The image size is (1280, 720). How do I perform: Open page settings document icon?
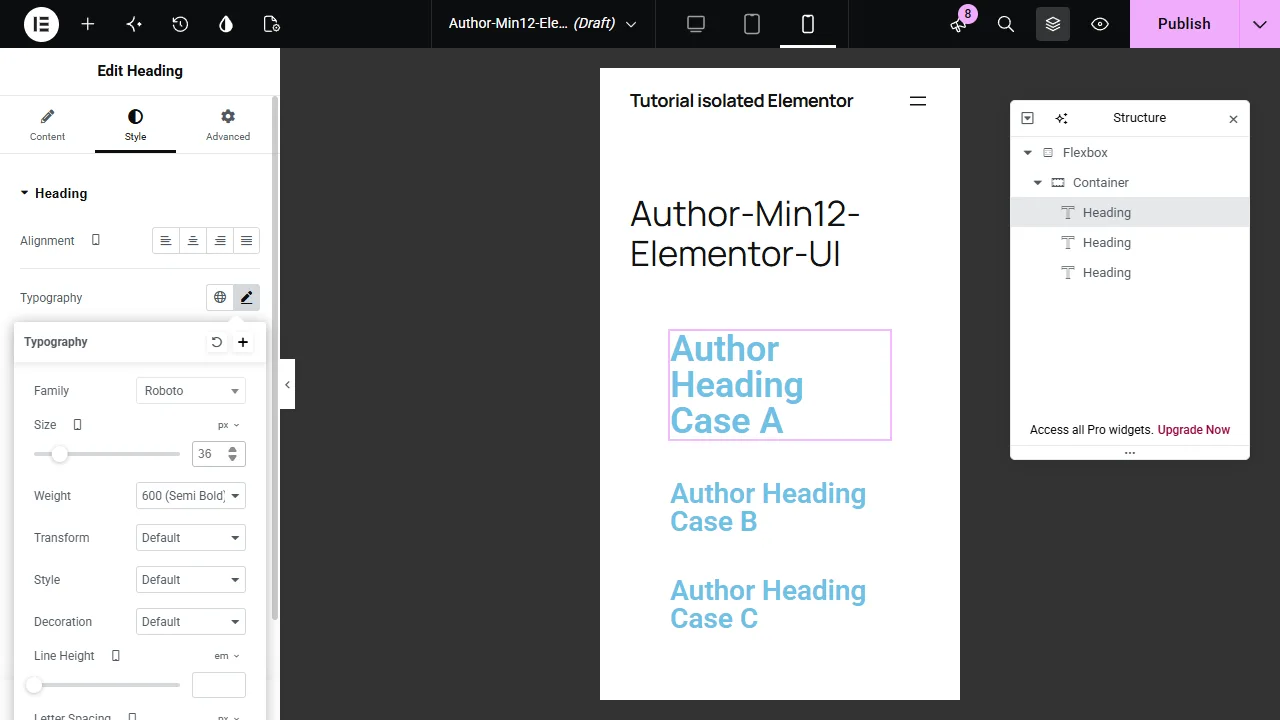[x=272, y=24]
